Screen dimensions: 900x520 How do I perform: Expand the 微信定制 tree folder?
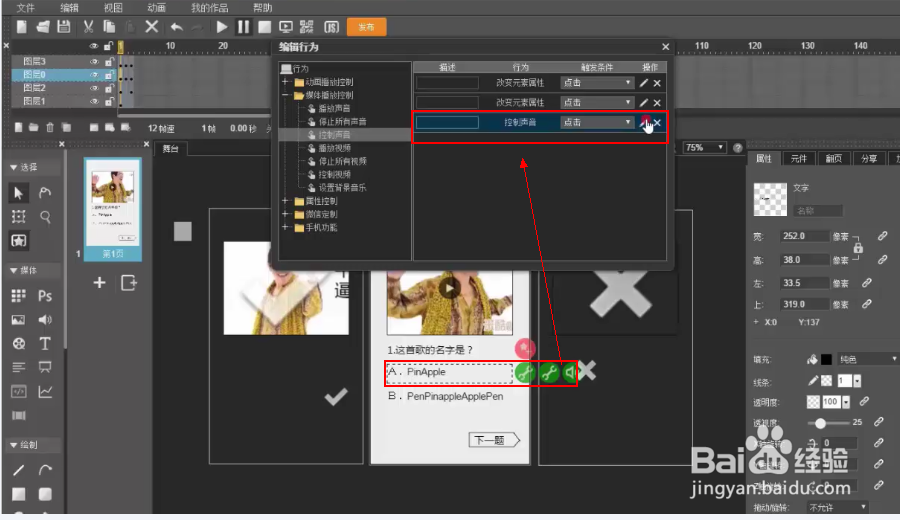pos(285,214)
